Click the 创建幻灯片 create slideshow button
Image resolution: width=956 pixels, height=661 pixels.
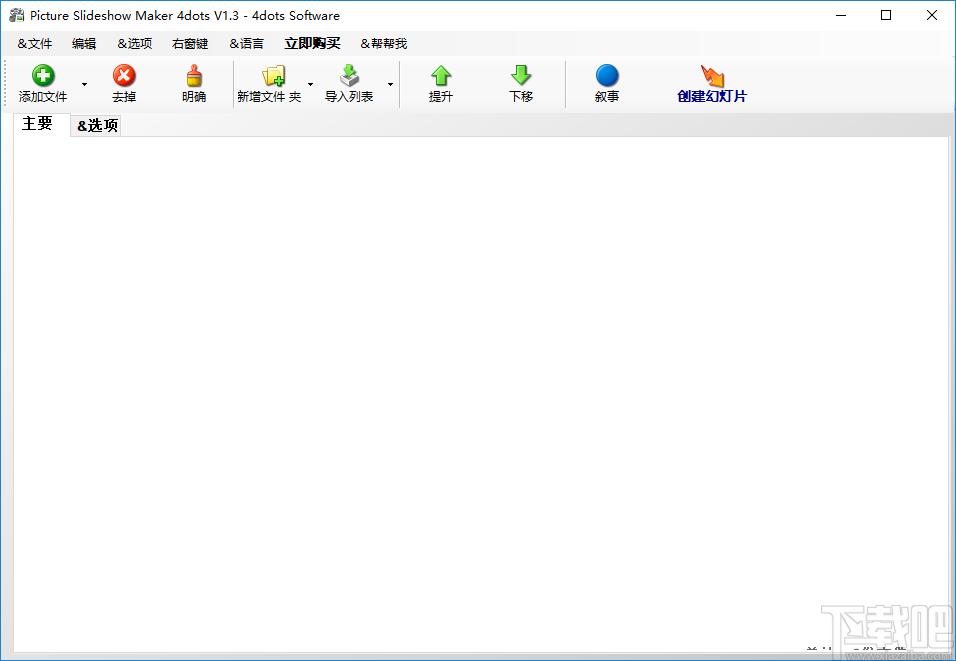(x=712, y=84)
